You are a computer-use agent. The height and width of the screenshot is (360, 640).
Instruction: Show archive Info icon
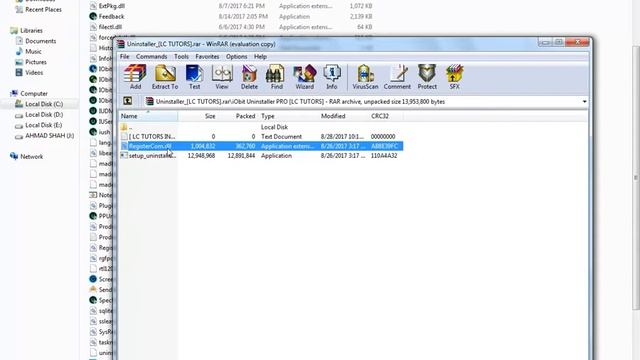[x=331, y=77]
